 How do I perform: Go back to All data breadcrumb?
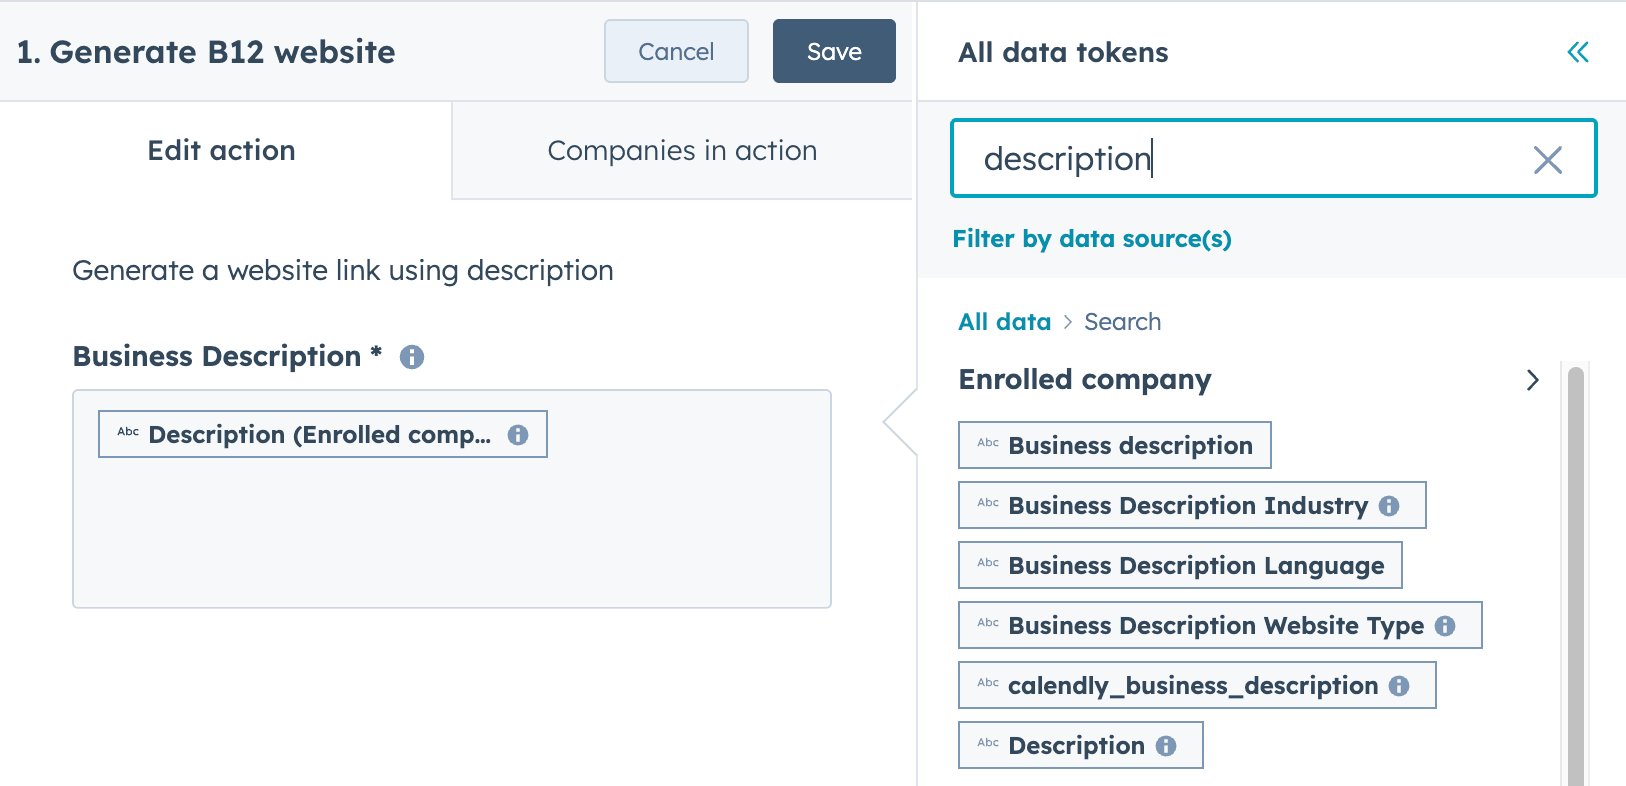pyautogui.click(x=1004, y=322)
